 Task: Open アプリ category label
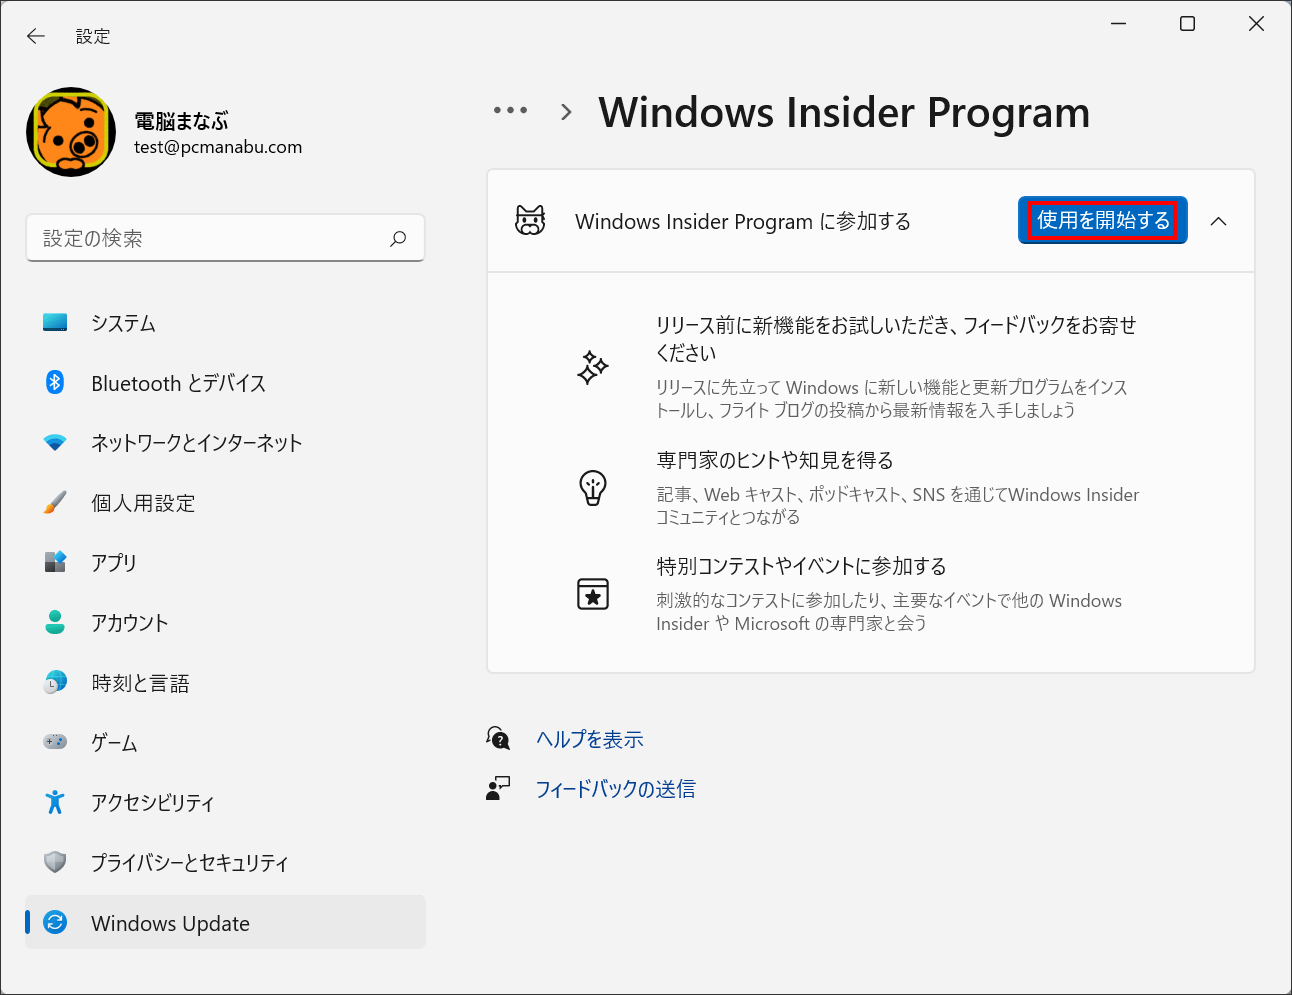(114, 563)
